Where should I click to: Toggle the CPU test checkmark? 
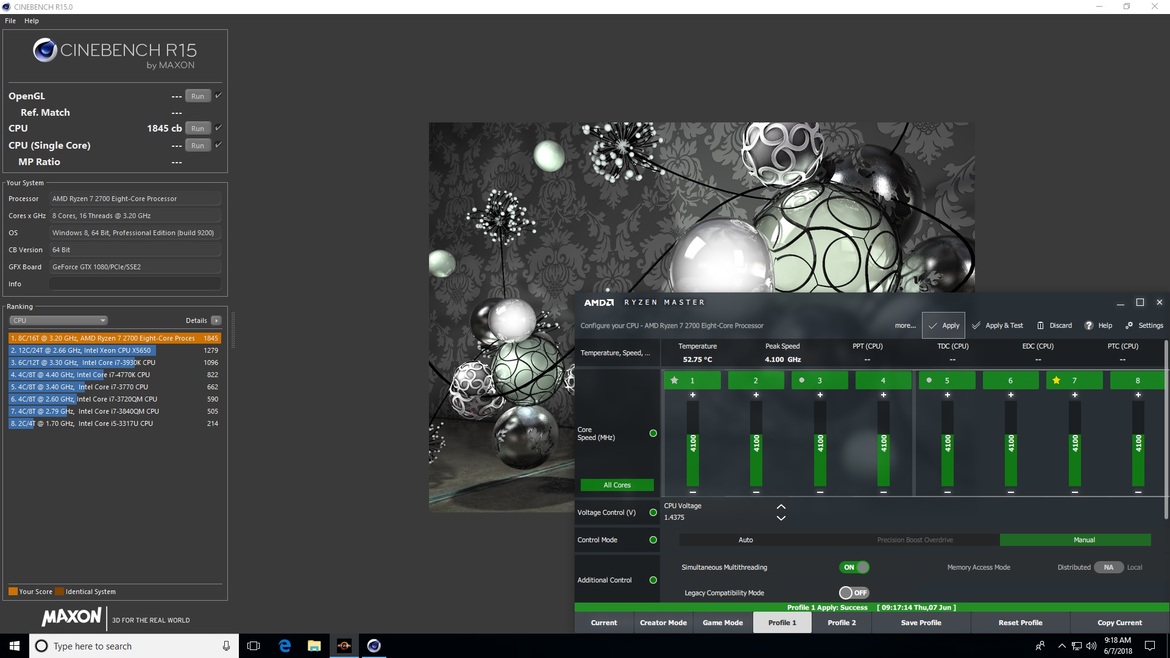218,128
